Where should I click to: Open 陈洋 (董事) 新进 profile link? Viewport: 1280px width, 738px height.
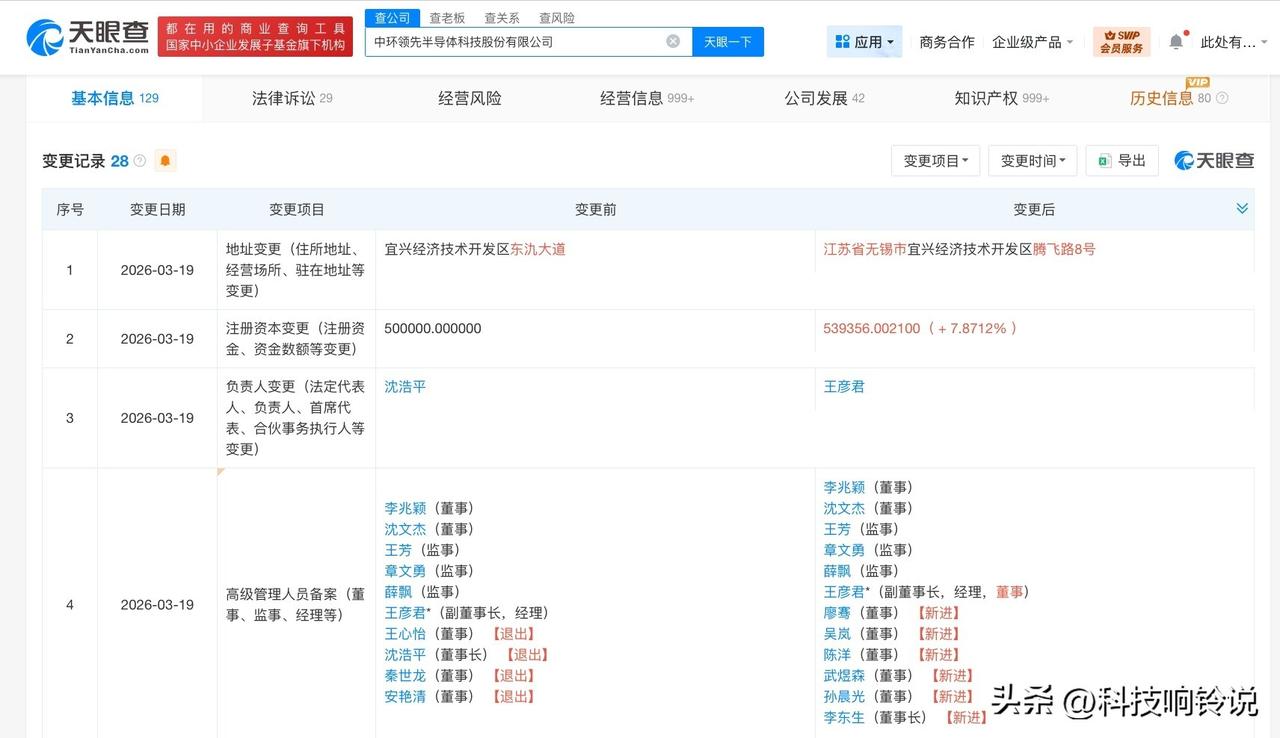(837, 655)
